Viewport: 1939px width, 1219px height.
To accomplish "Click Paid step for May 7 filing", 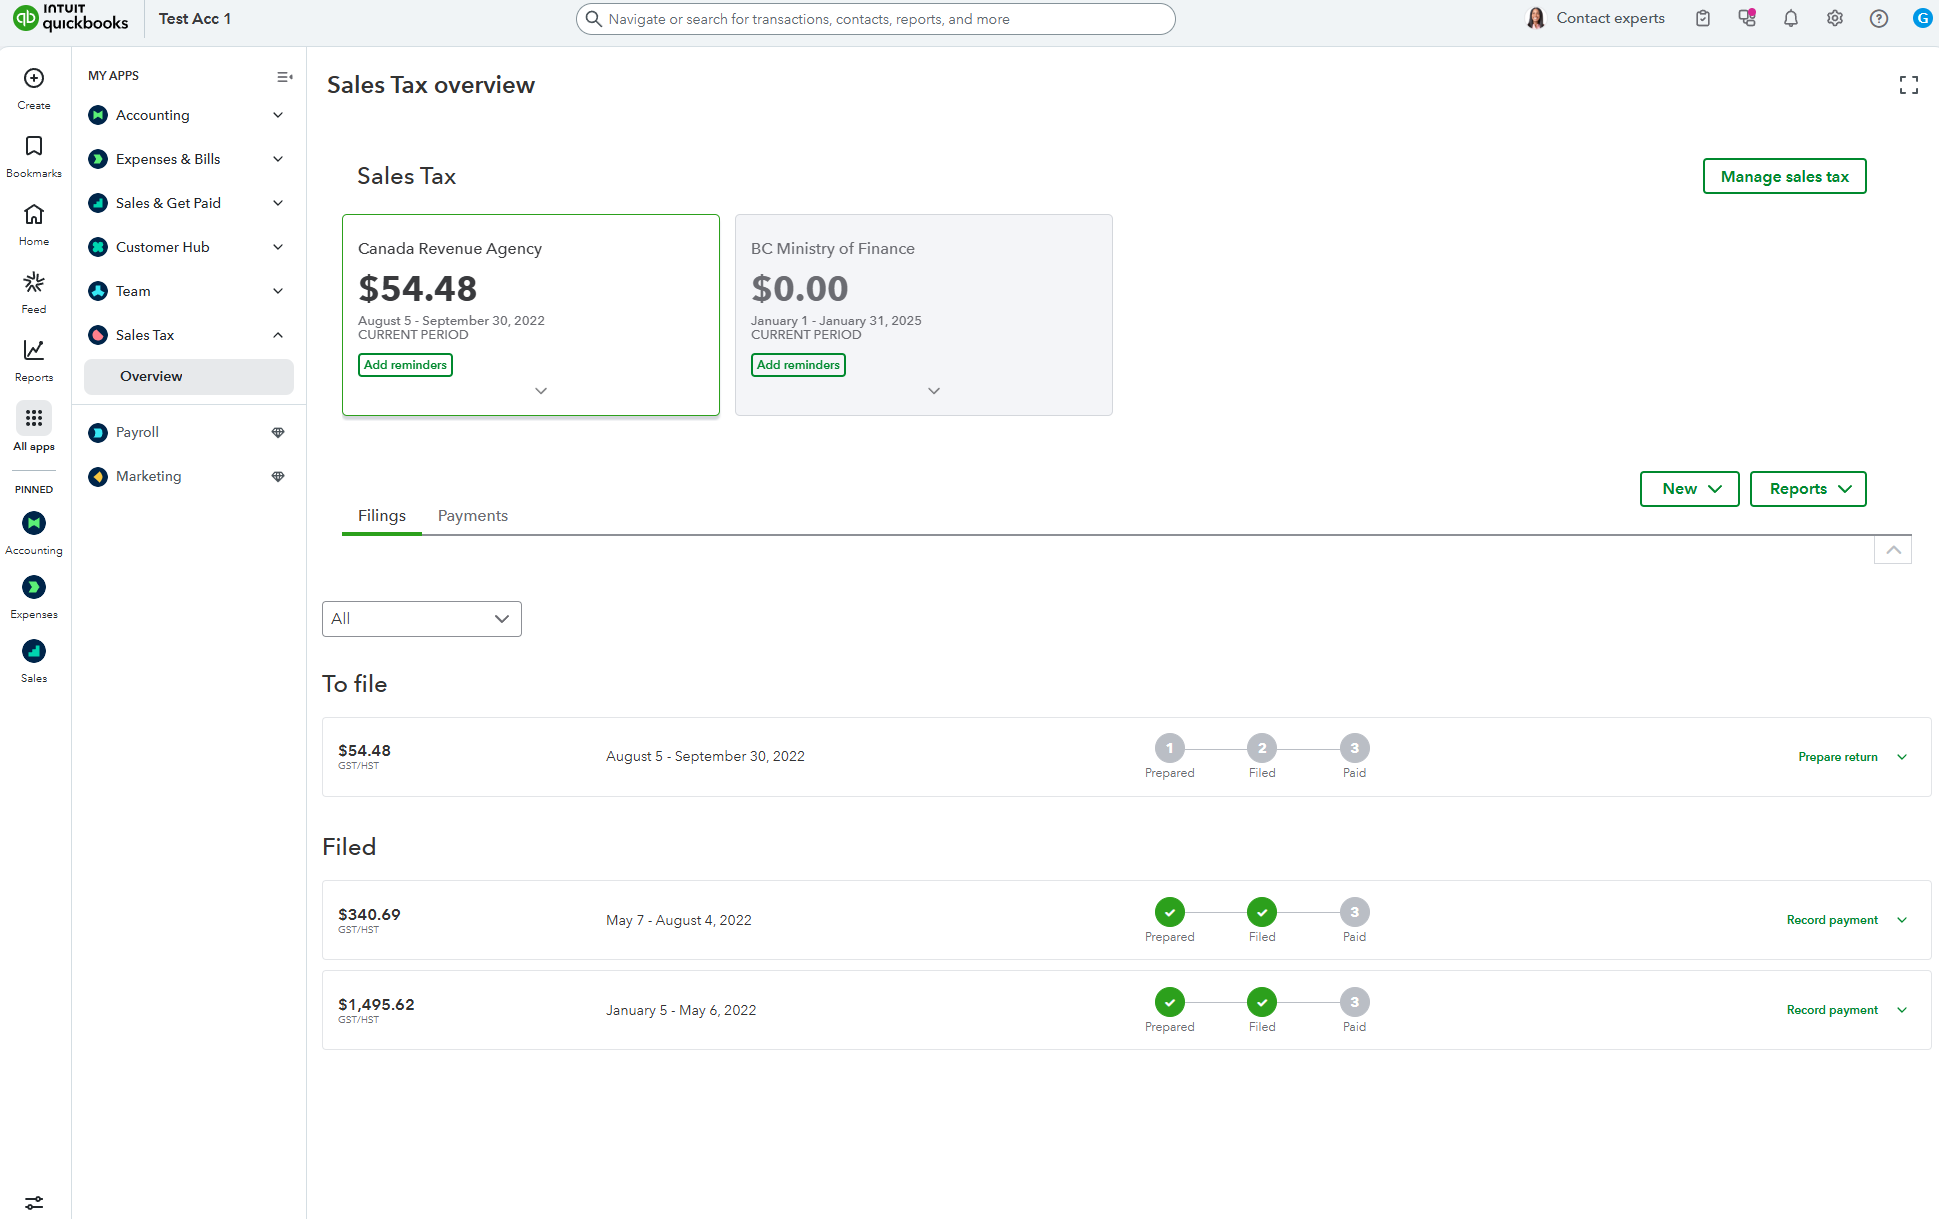I will (1354, 913).
